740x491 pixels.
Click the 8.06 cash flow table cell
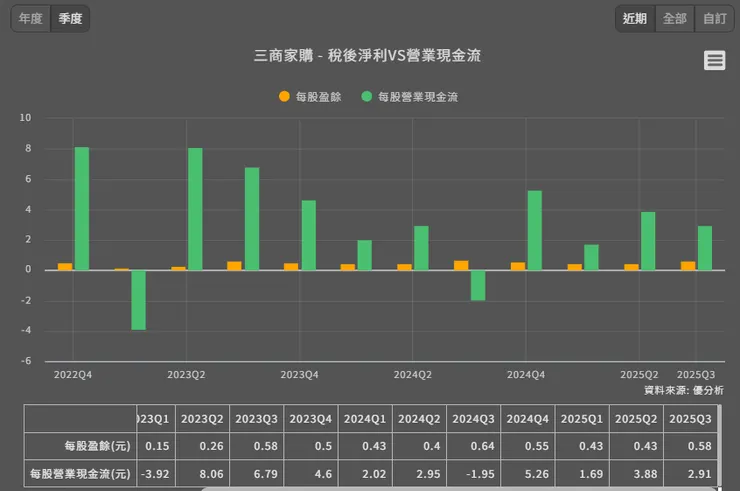[x=202, y=474]
